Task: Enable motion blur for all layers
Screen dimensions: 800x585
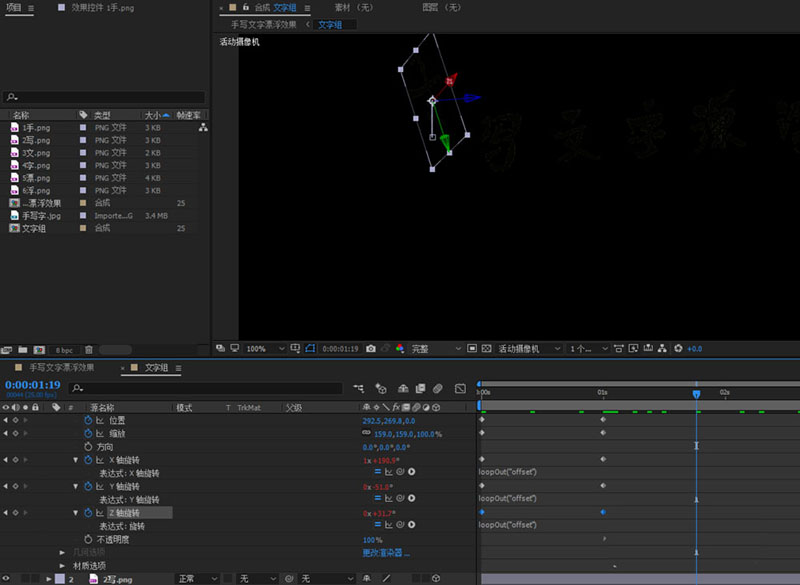Action: 438,389
